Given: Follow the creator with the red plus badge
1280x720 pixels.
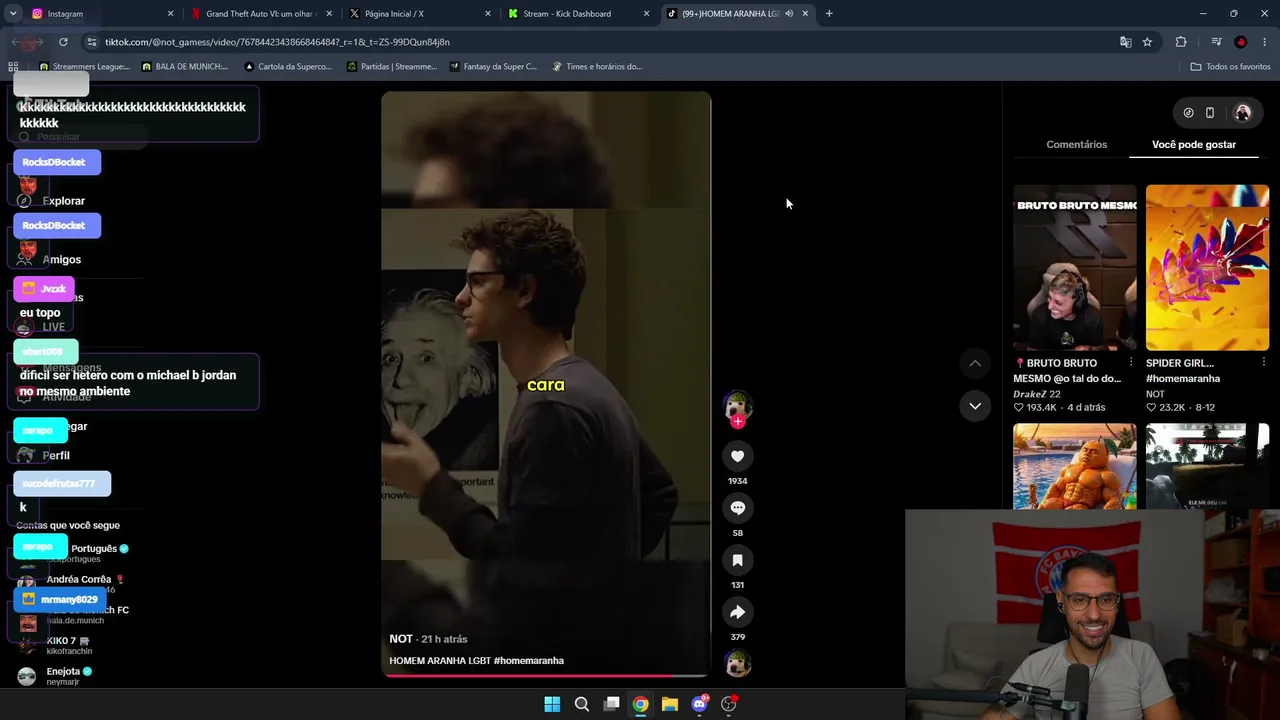Looking at the screenshot, I should pos(738,422).
